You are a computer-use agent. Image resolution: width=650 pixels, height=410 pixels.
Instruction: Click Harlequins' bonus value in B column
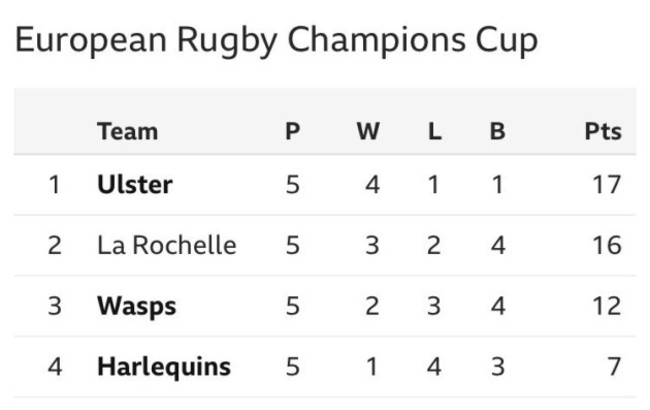(497, 367)
